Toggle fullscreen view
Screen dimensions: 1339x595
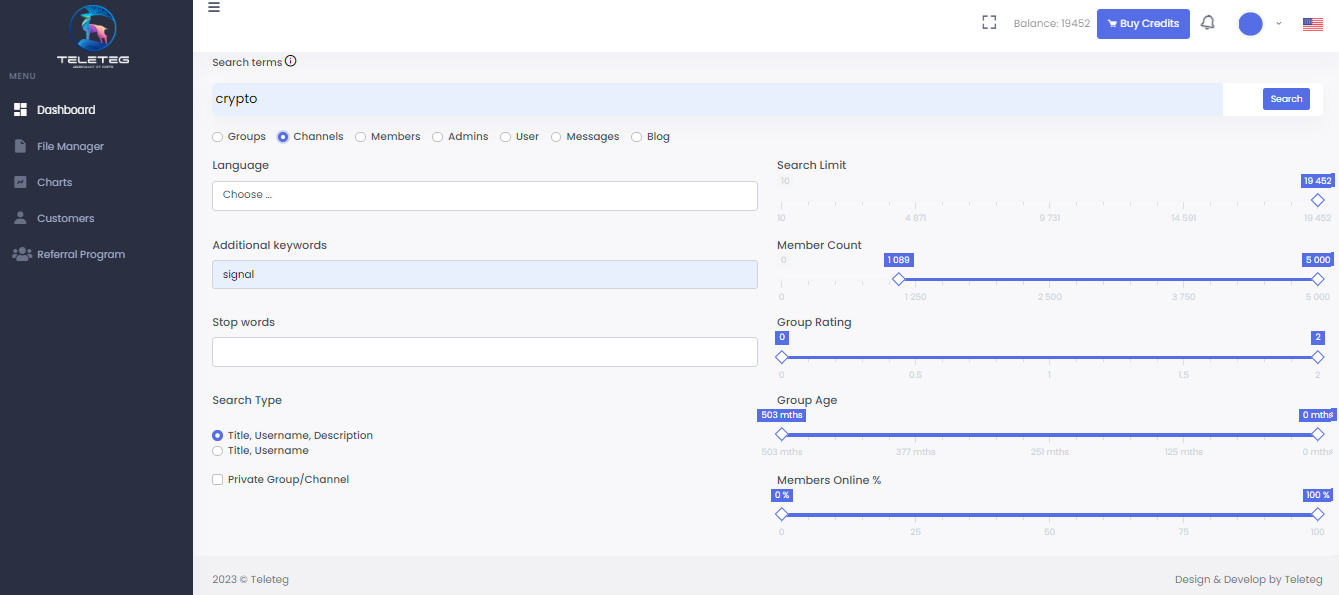click(989, 21)
